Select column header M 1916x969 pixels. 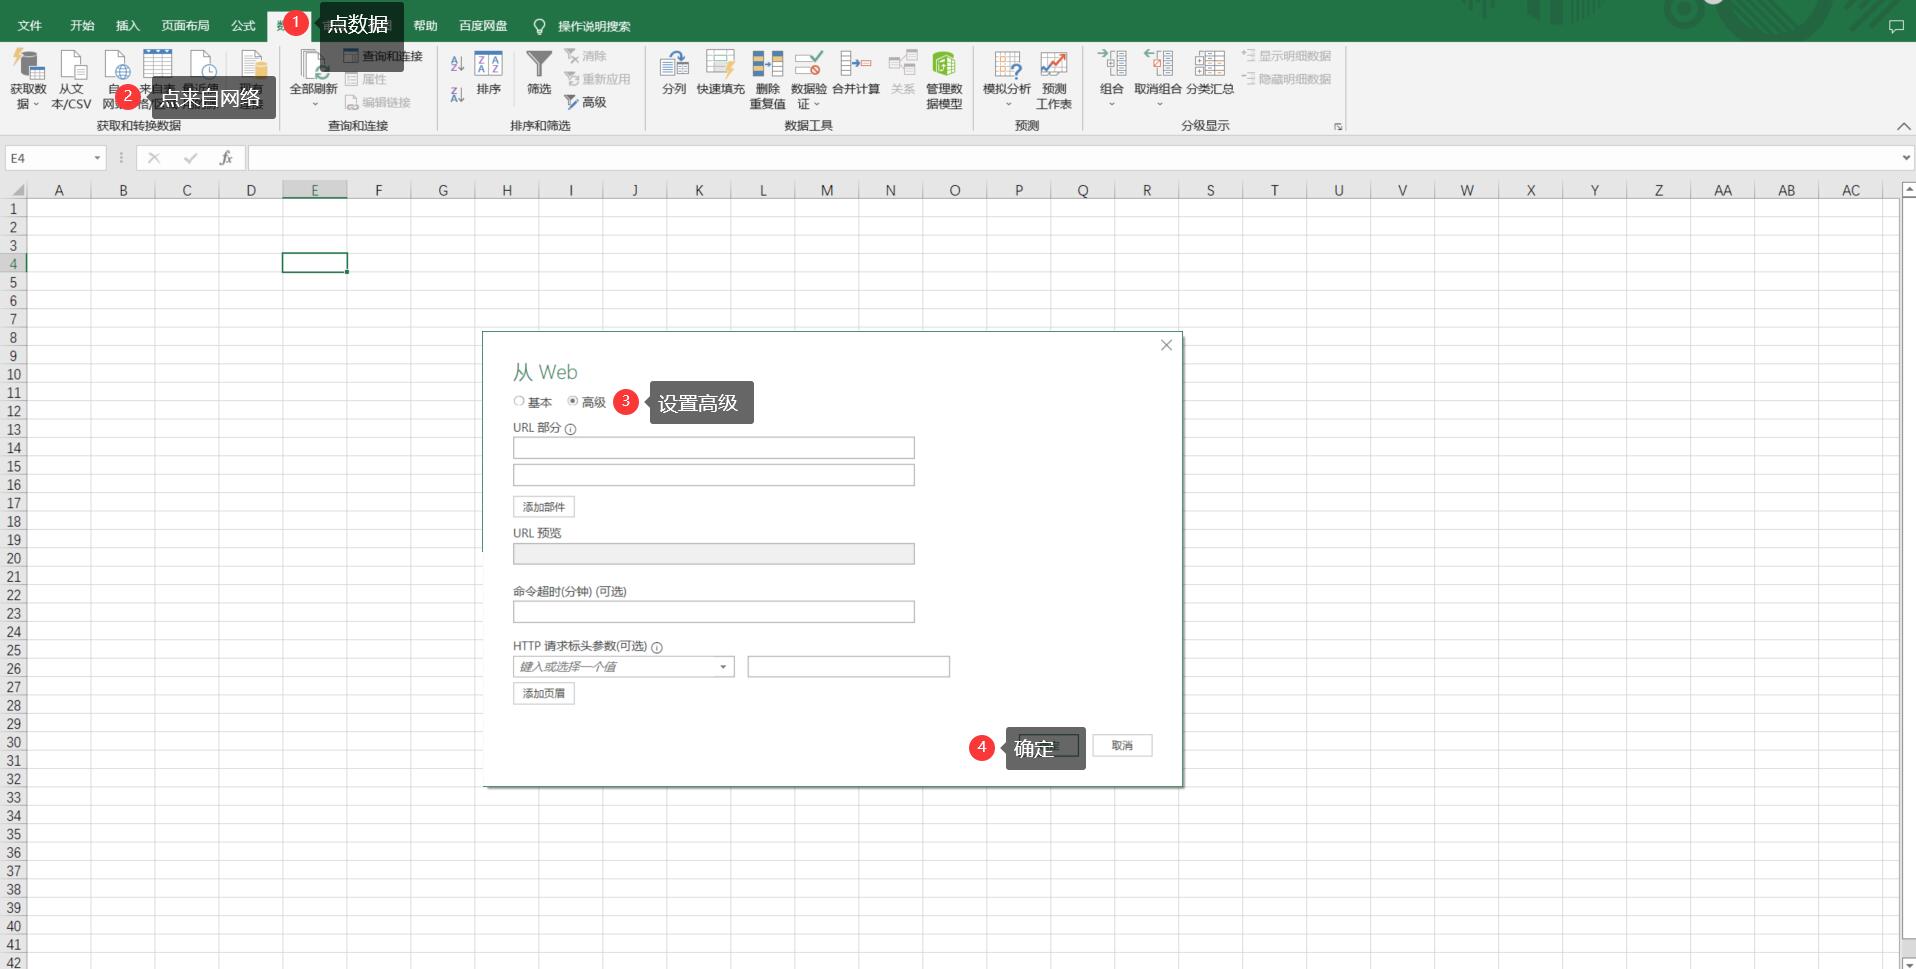826,190
